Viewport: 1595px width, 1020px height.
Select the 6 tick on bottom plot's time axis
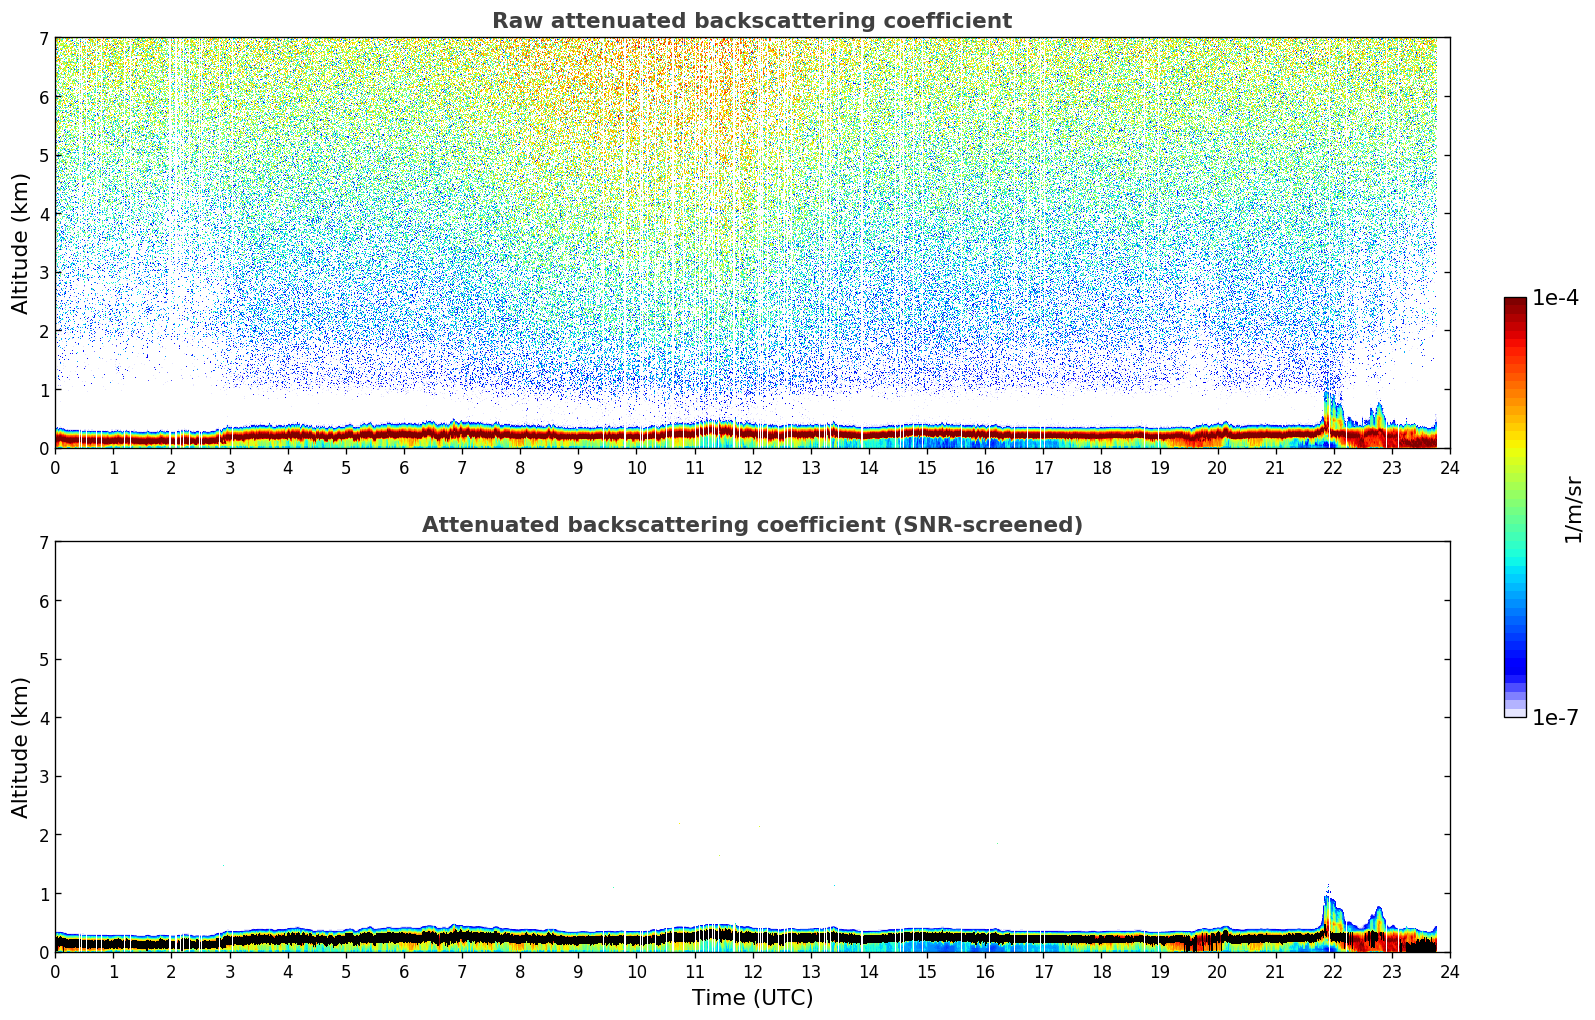tap(404, 971)
